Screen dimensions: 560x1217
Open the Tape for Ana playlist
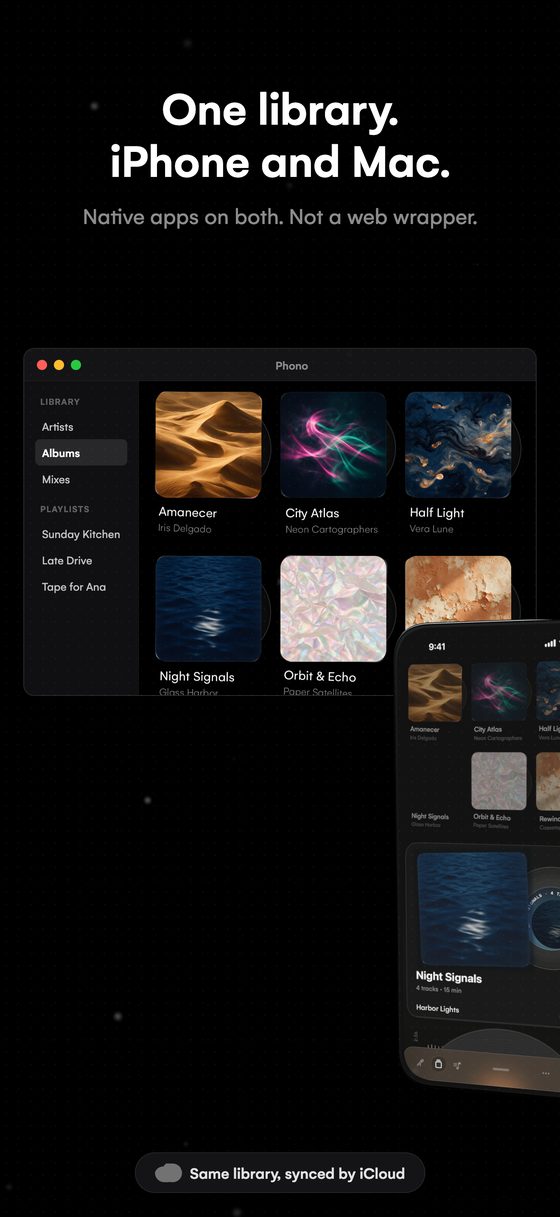pos(73,587)
